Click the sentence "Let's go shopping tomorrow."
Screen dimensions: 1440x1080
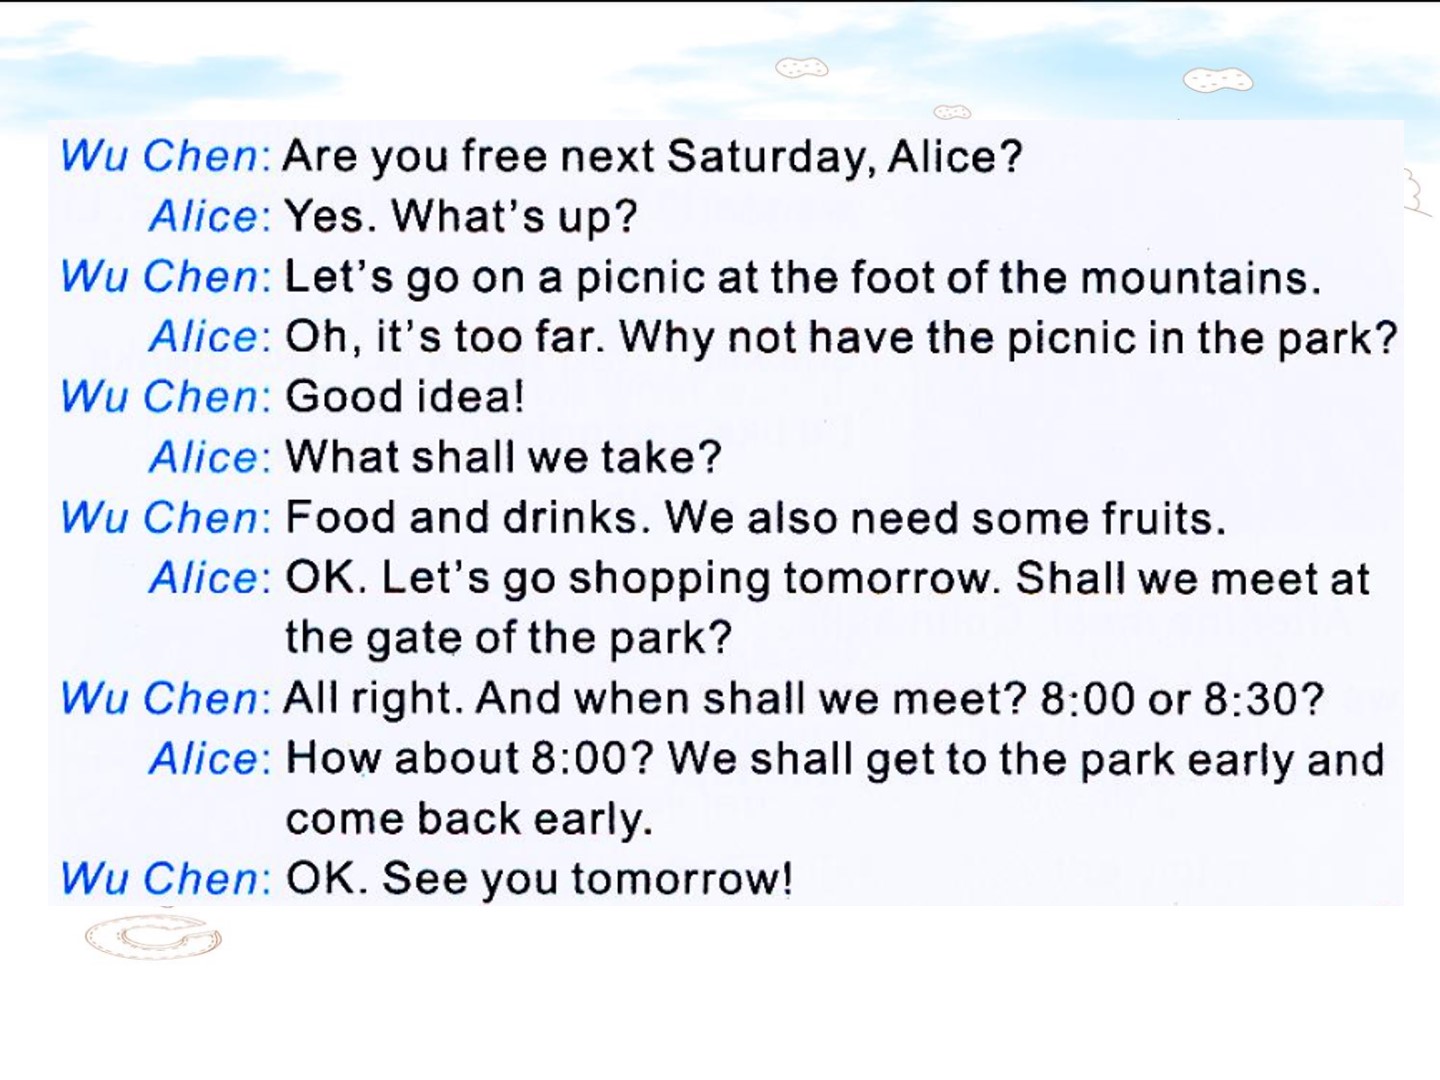click(x=691, y=579)
